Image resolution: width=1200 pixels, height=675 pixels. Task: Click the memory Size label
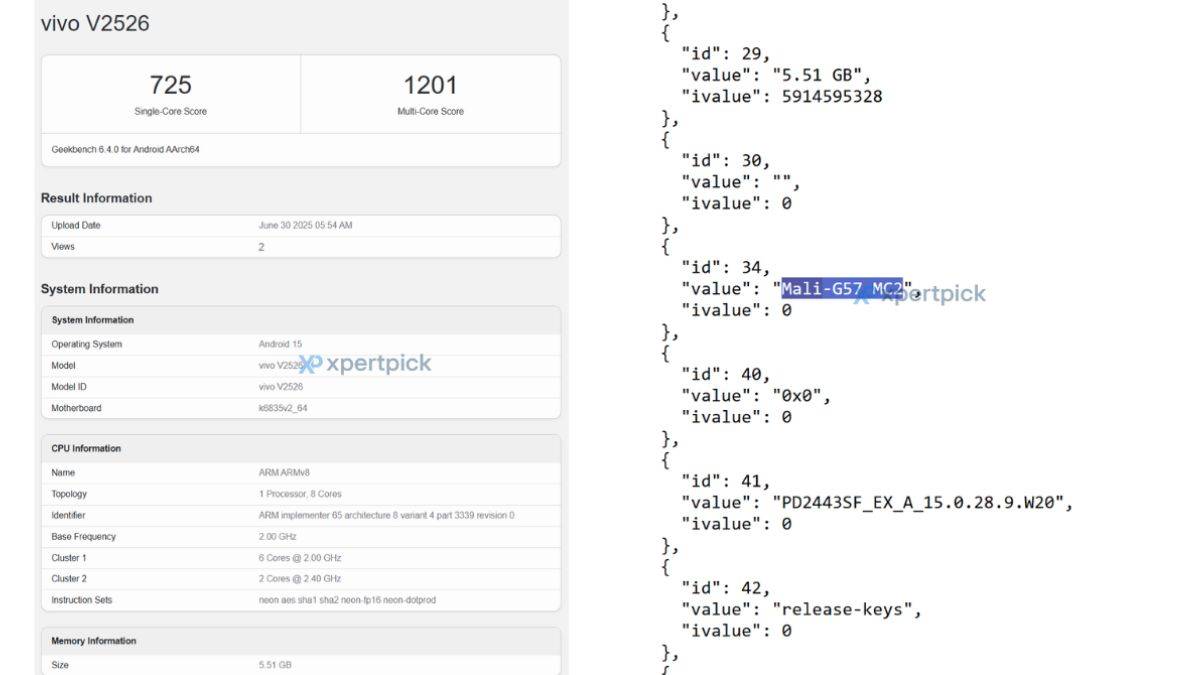[x=60, y=664]
